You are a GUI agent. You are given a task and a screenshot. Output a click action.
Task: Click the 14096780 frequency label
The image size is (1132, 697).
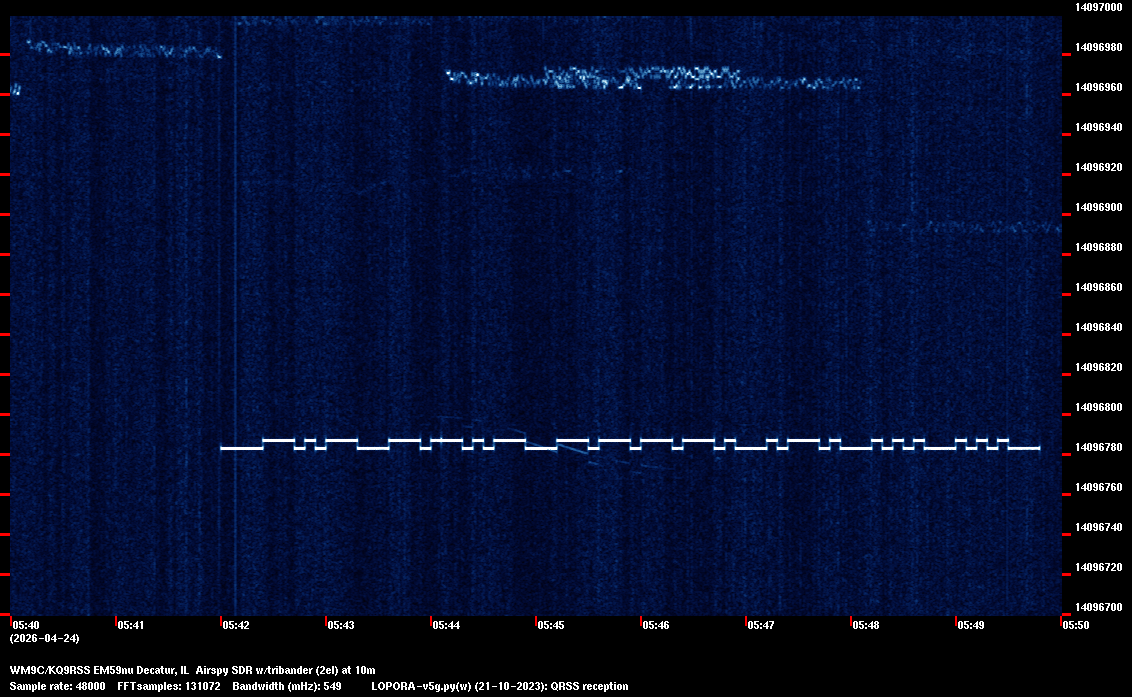(1097, 447)
